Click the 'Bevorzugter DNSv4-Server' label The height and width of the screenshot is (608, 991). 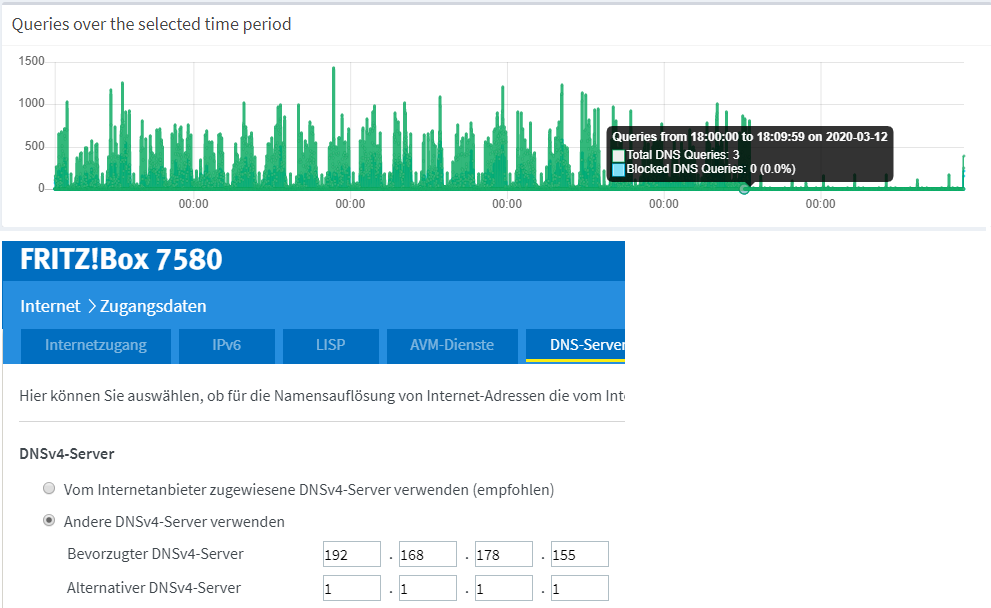click(x=155, y=554)
